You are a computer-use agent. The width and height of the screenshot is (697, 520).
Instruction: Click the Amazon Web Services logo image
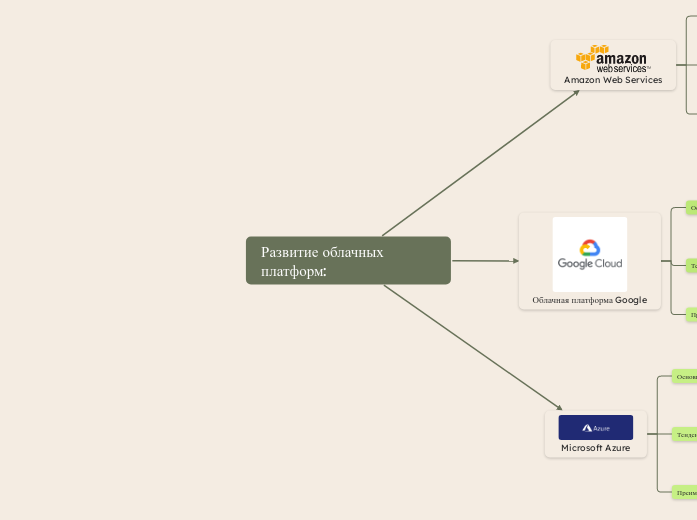pos(613,59)
